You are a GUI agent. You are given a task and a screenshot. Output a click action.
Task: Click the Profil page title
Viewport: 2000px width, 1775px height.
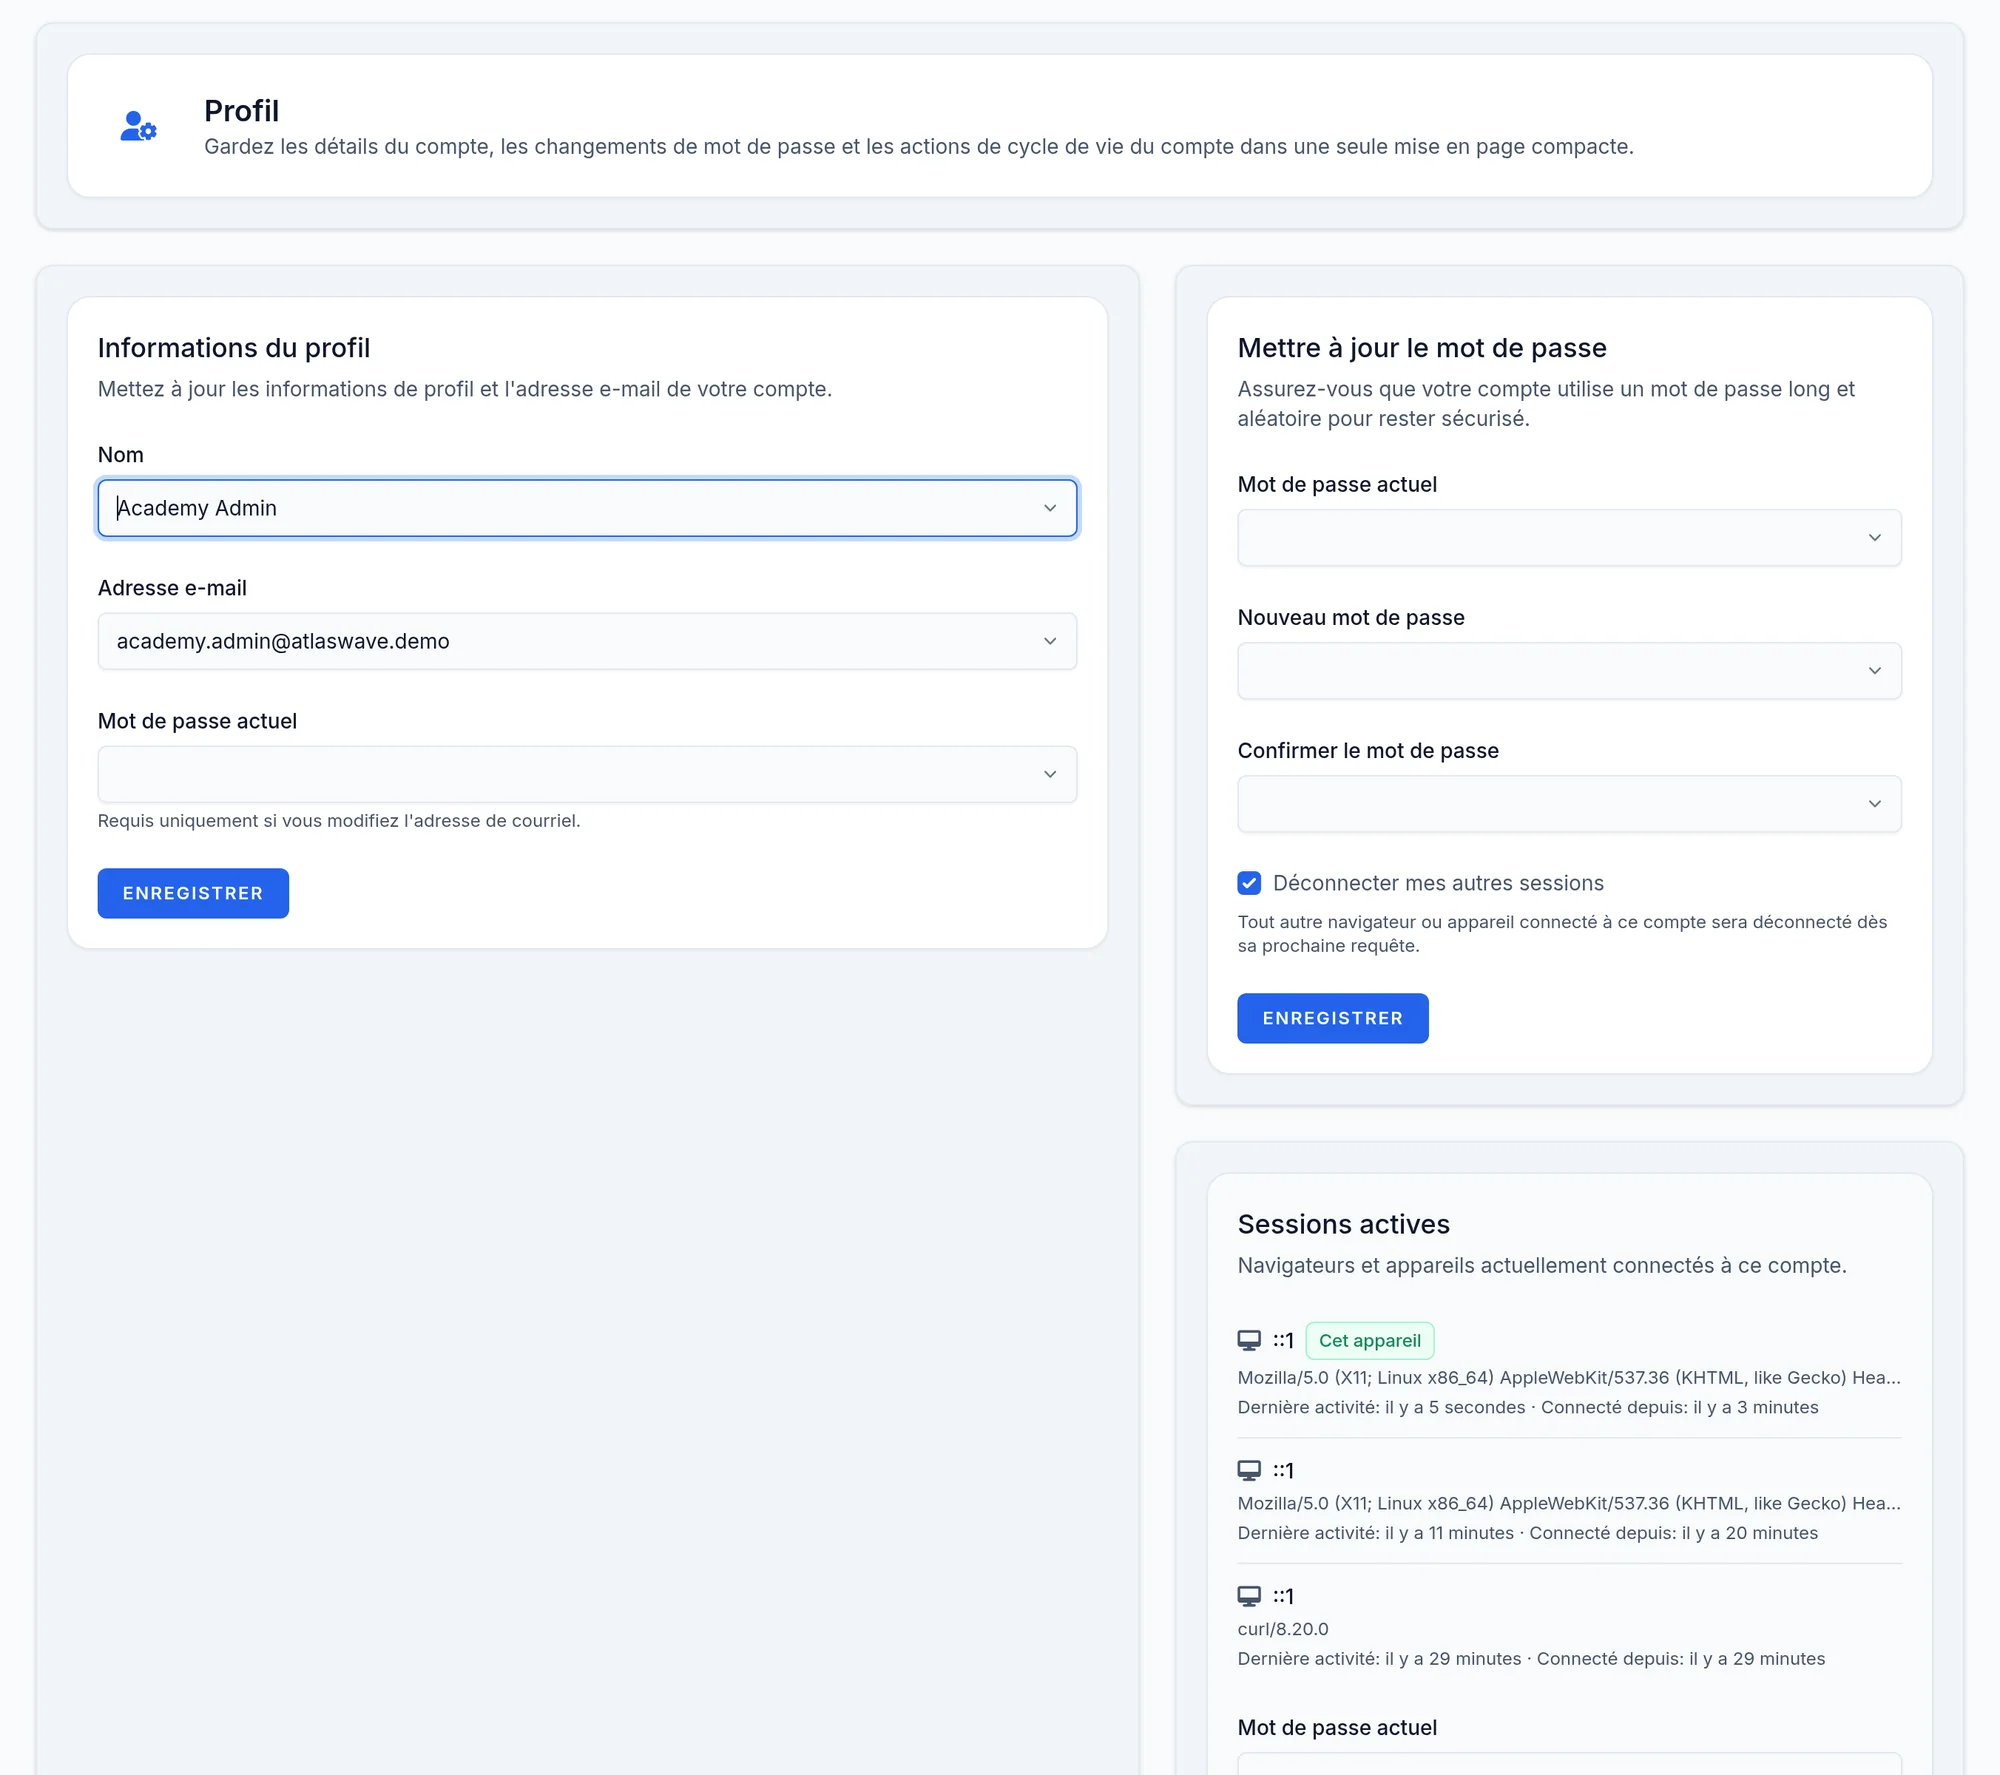click(241, 111)
